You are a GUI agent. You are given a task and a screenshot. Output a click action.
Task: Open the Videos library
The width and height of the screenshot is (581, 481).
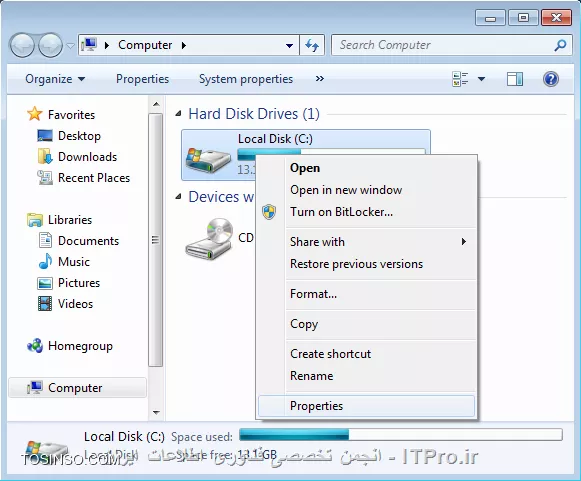click(x=75, y=304)
